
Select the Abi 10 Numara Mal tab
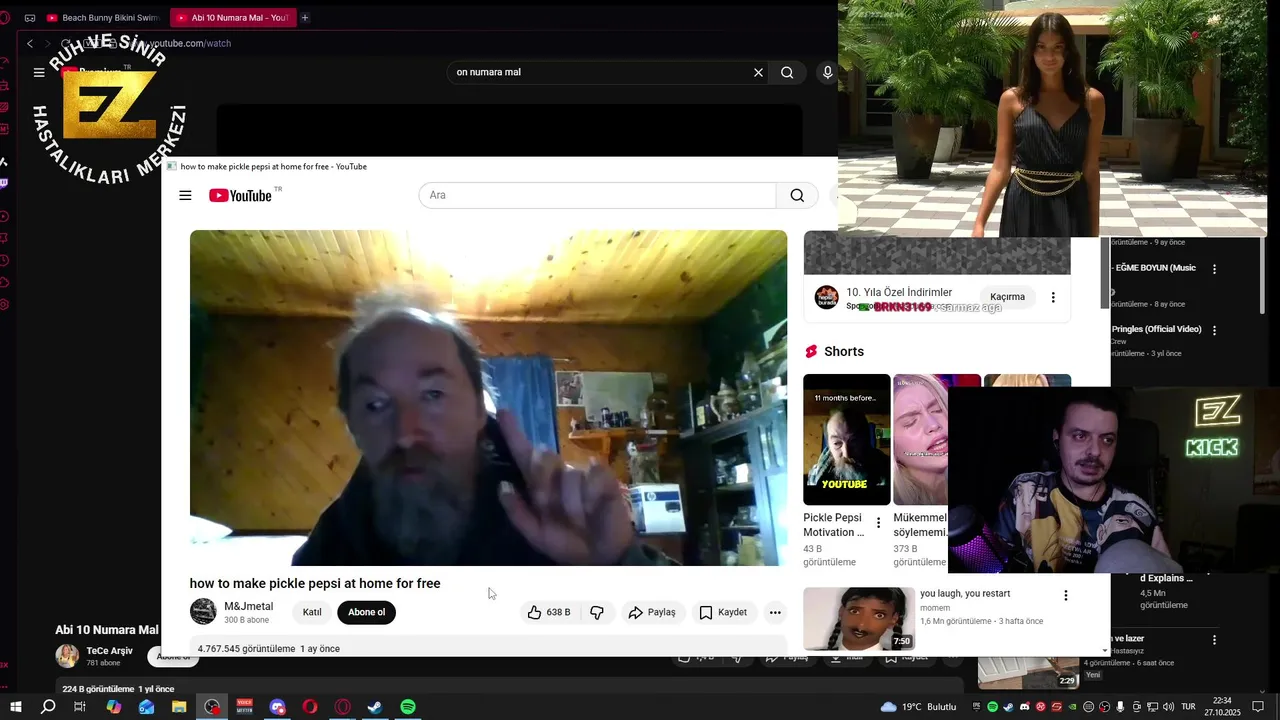click(x=232, y=17)
